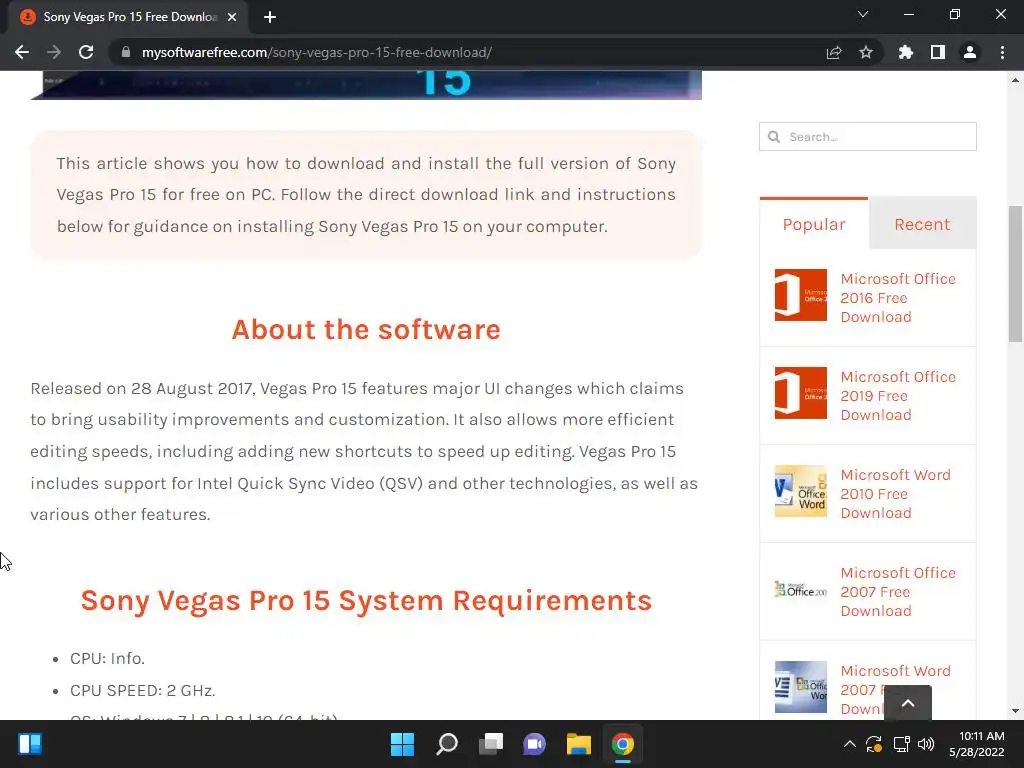Open the Chrome profile icon

pos(970,52)
